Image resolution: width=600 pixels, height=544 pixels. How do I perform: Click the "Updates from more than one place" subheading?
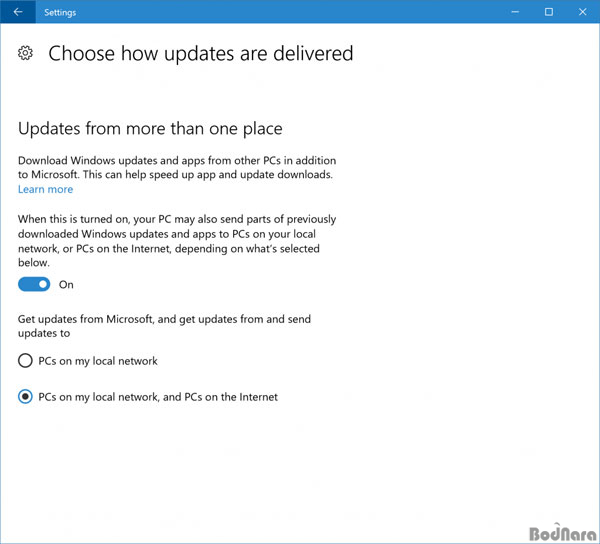click(150, 129)
